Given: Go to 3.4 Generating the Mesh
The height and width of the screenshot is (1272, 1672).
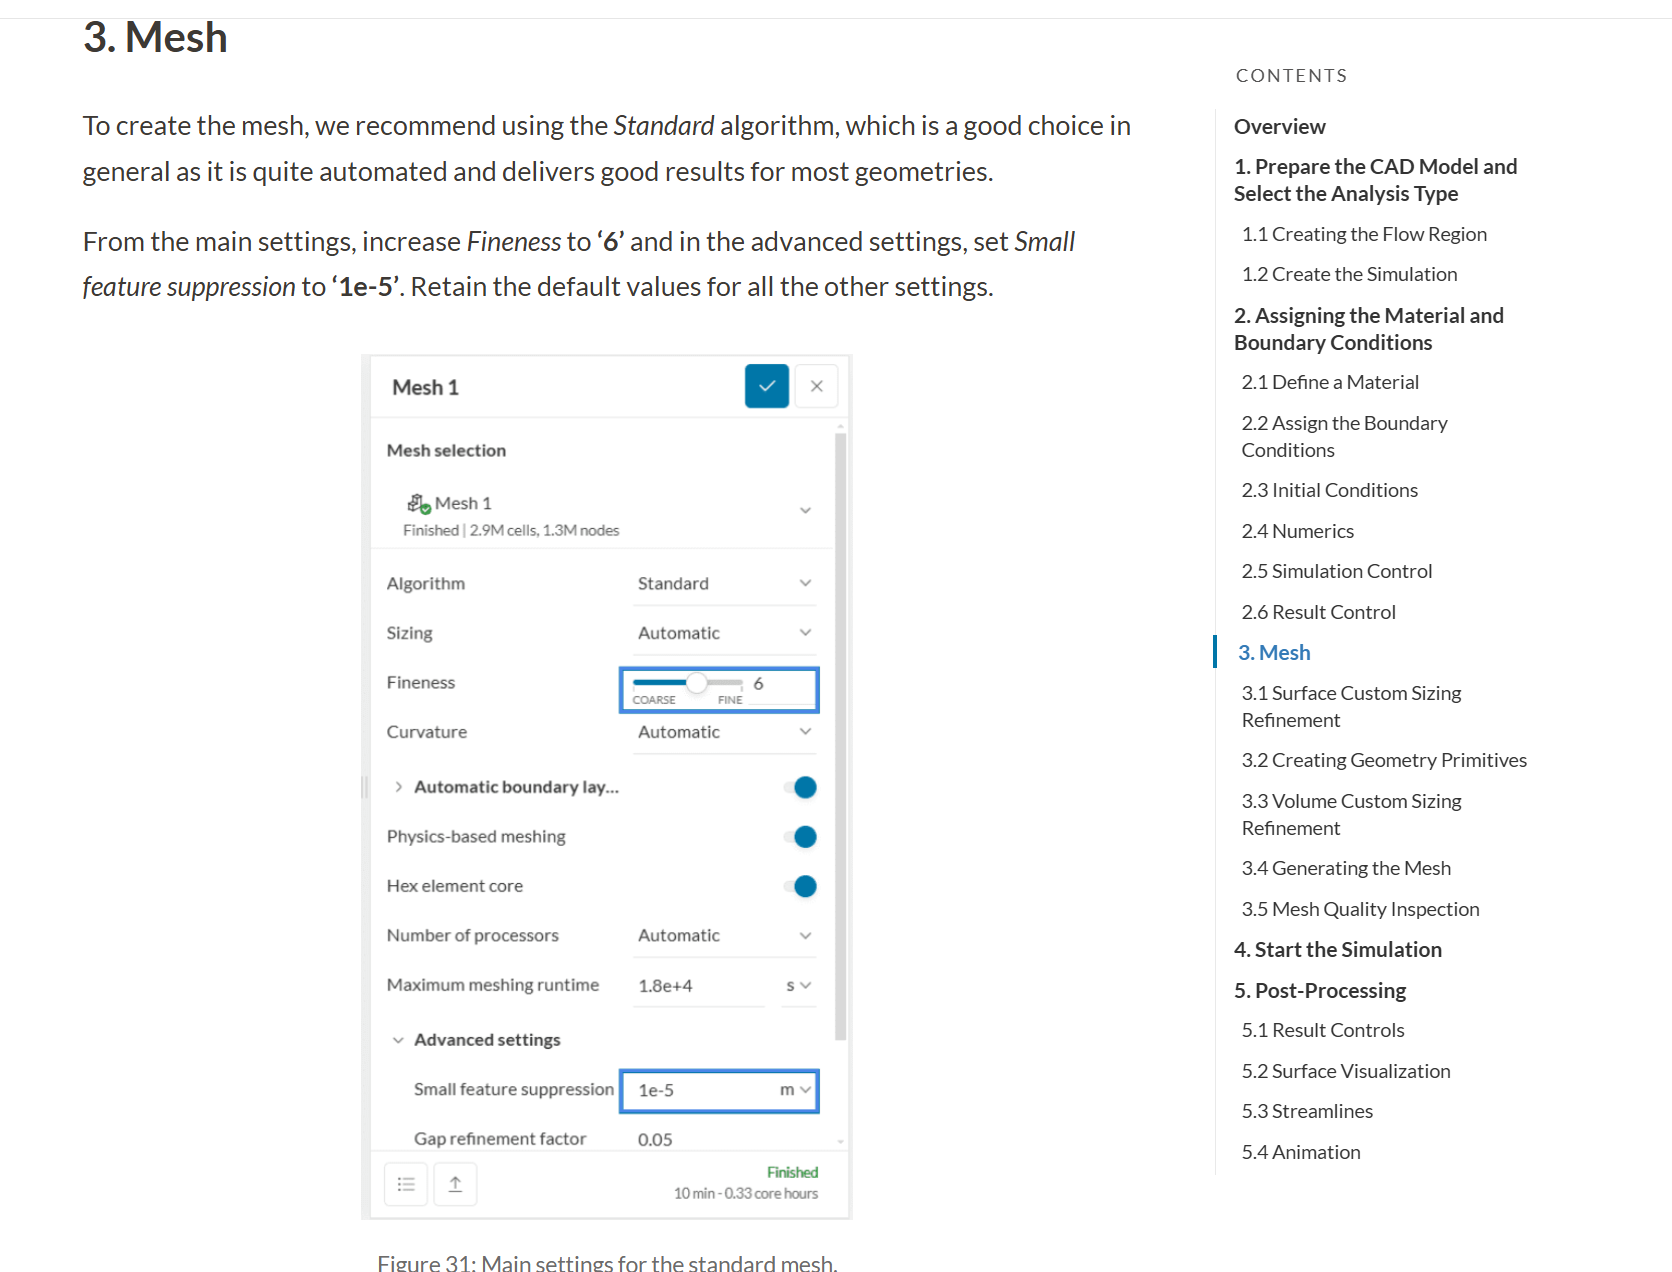Looking at the screenshot, I should pos(1346,868).
